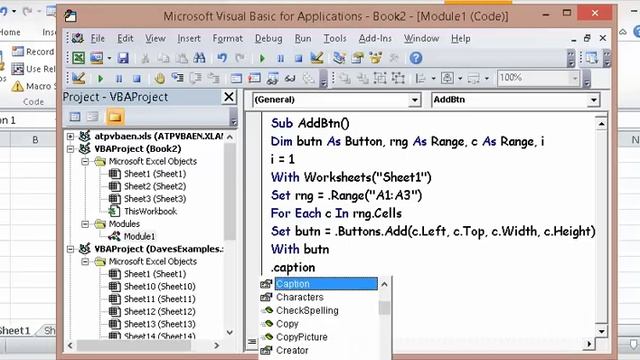
Task: Open the Insert menu
Action: 189,38
